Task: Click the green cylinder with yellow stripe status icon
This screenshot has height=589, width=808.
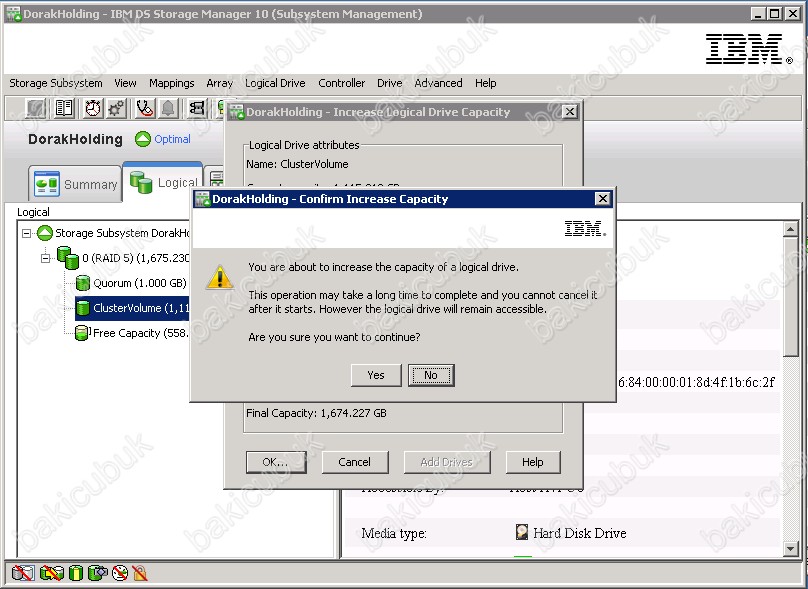Action: [x=76, y=573]
